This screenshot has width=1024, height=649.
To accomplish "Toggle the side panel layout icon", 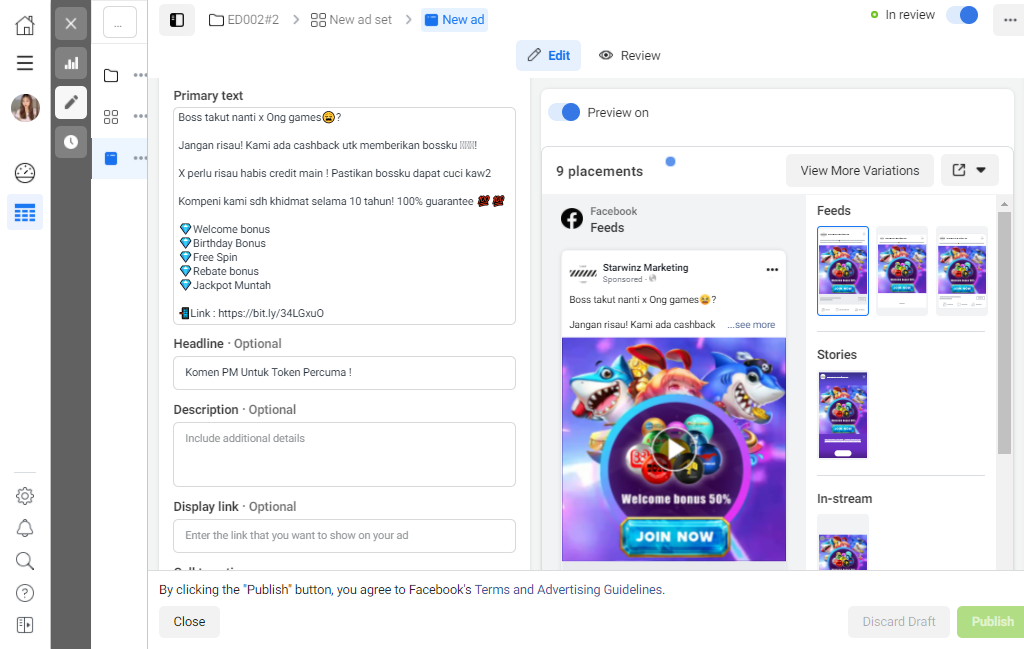I will click(177, 20).
